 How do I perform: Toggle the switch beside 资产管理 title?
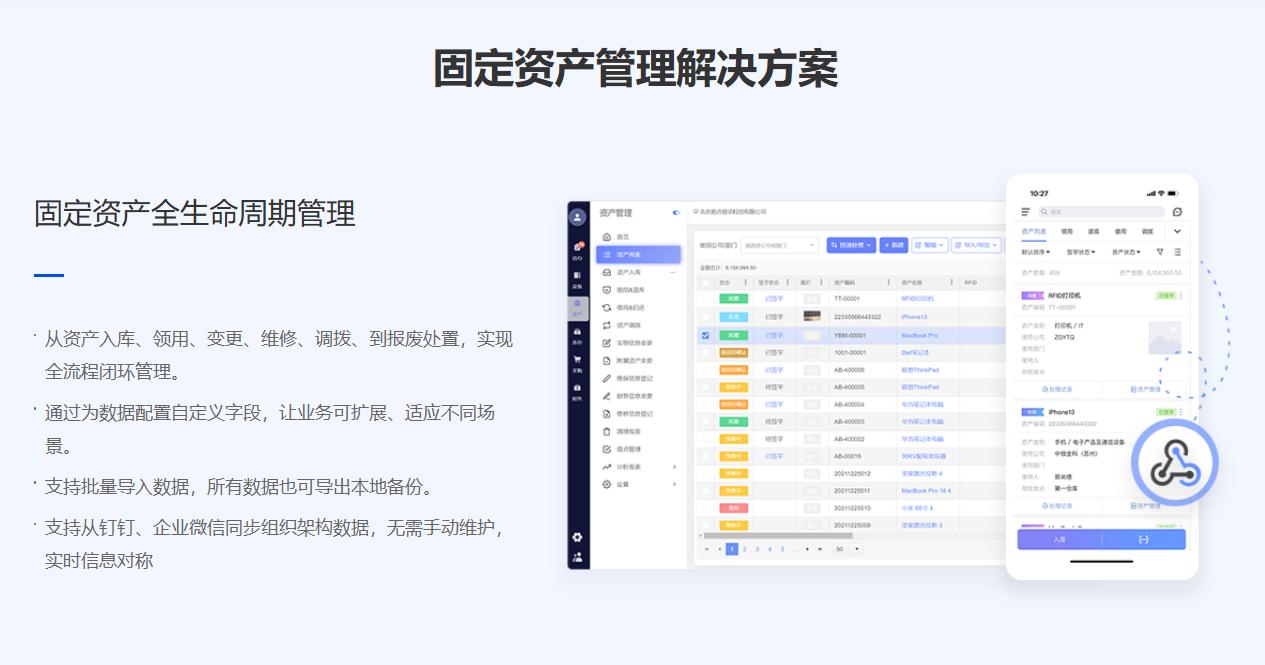tap(676, 212)
